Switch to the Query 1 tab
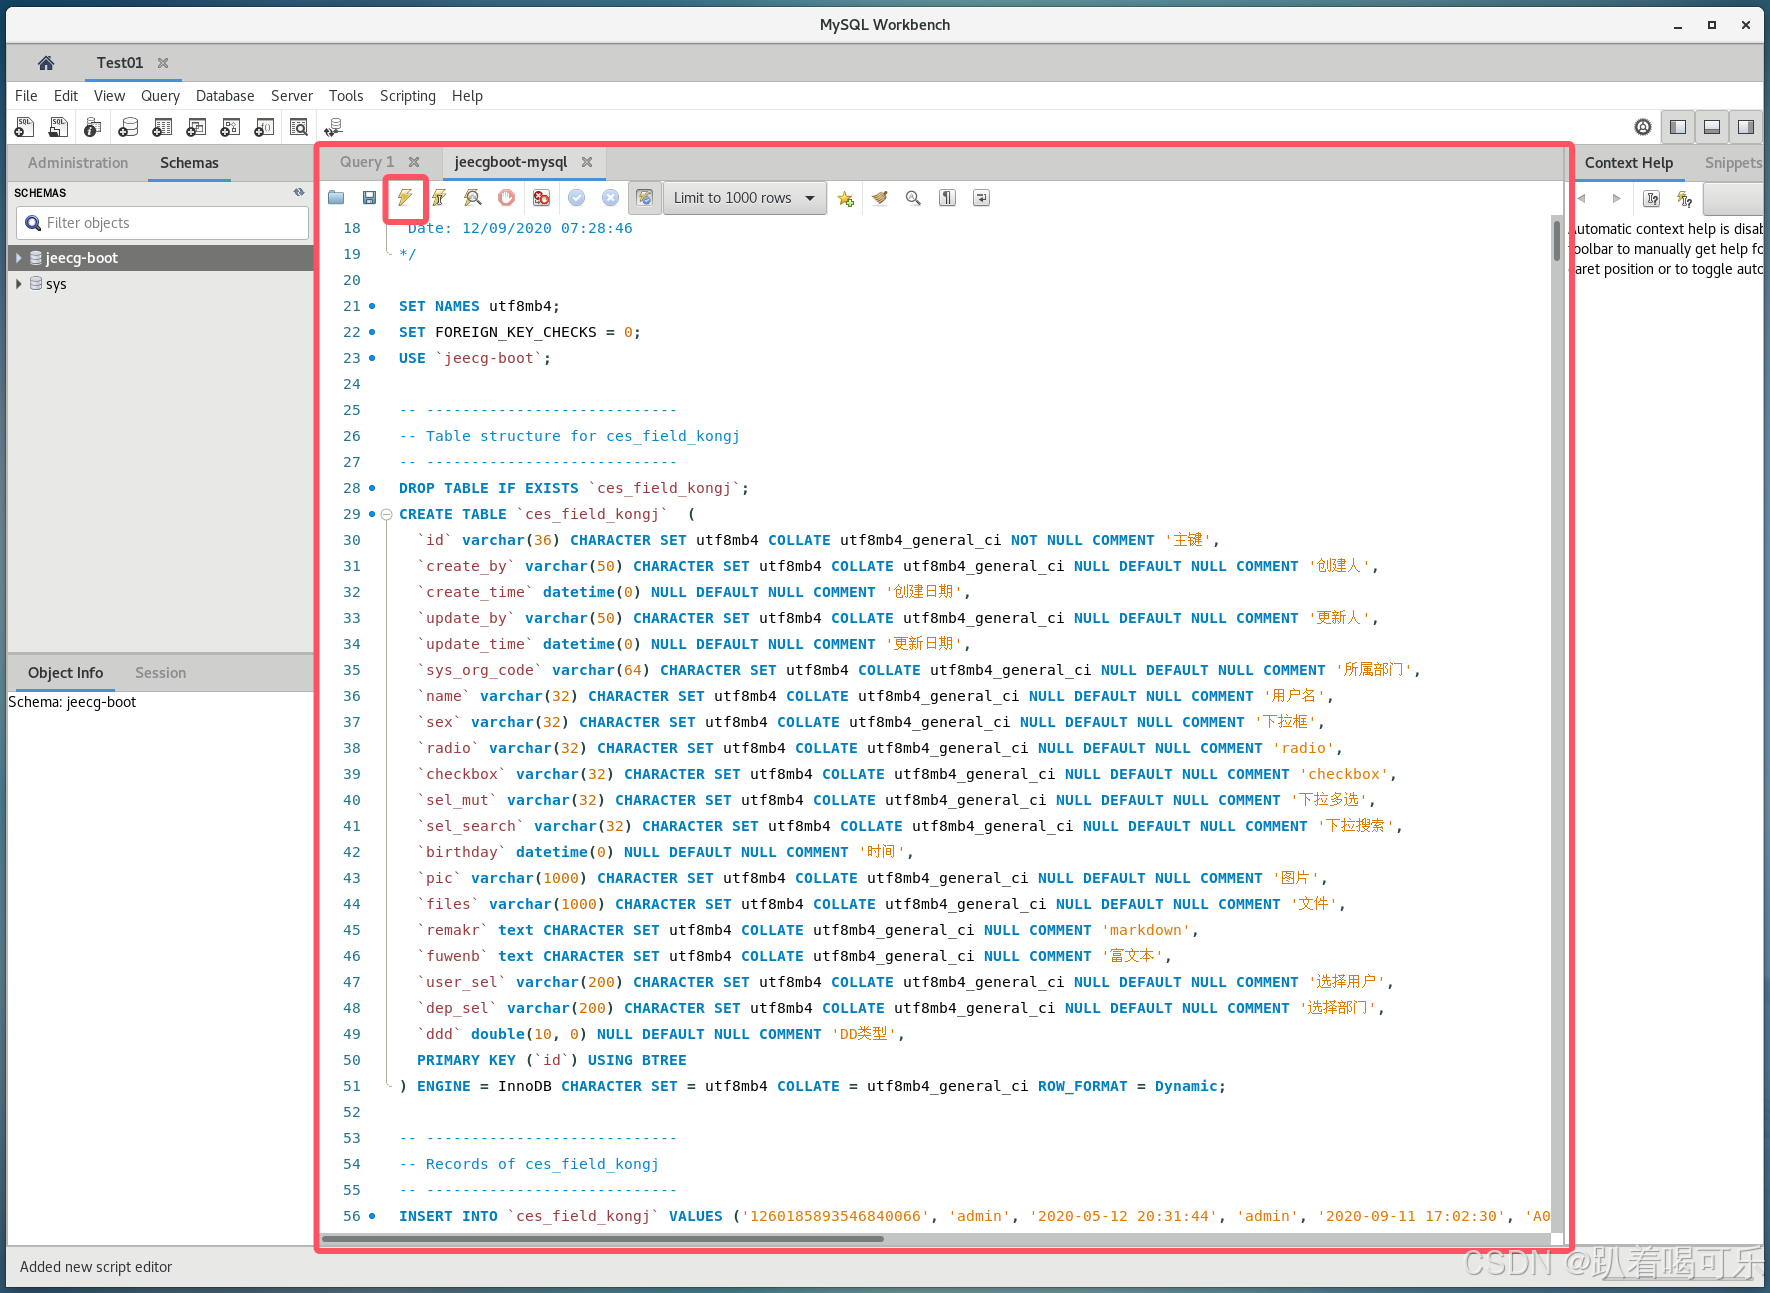This screenshot has width=1770, height=1293. coord(367,162)
